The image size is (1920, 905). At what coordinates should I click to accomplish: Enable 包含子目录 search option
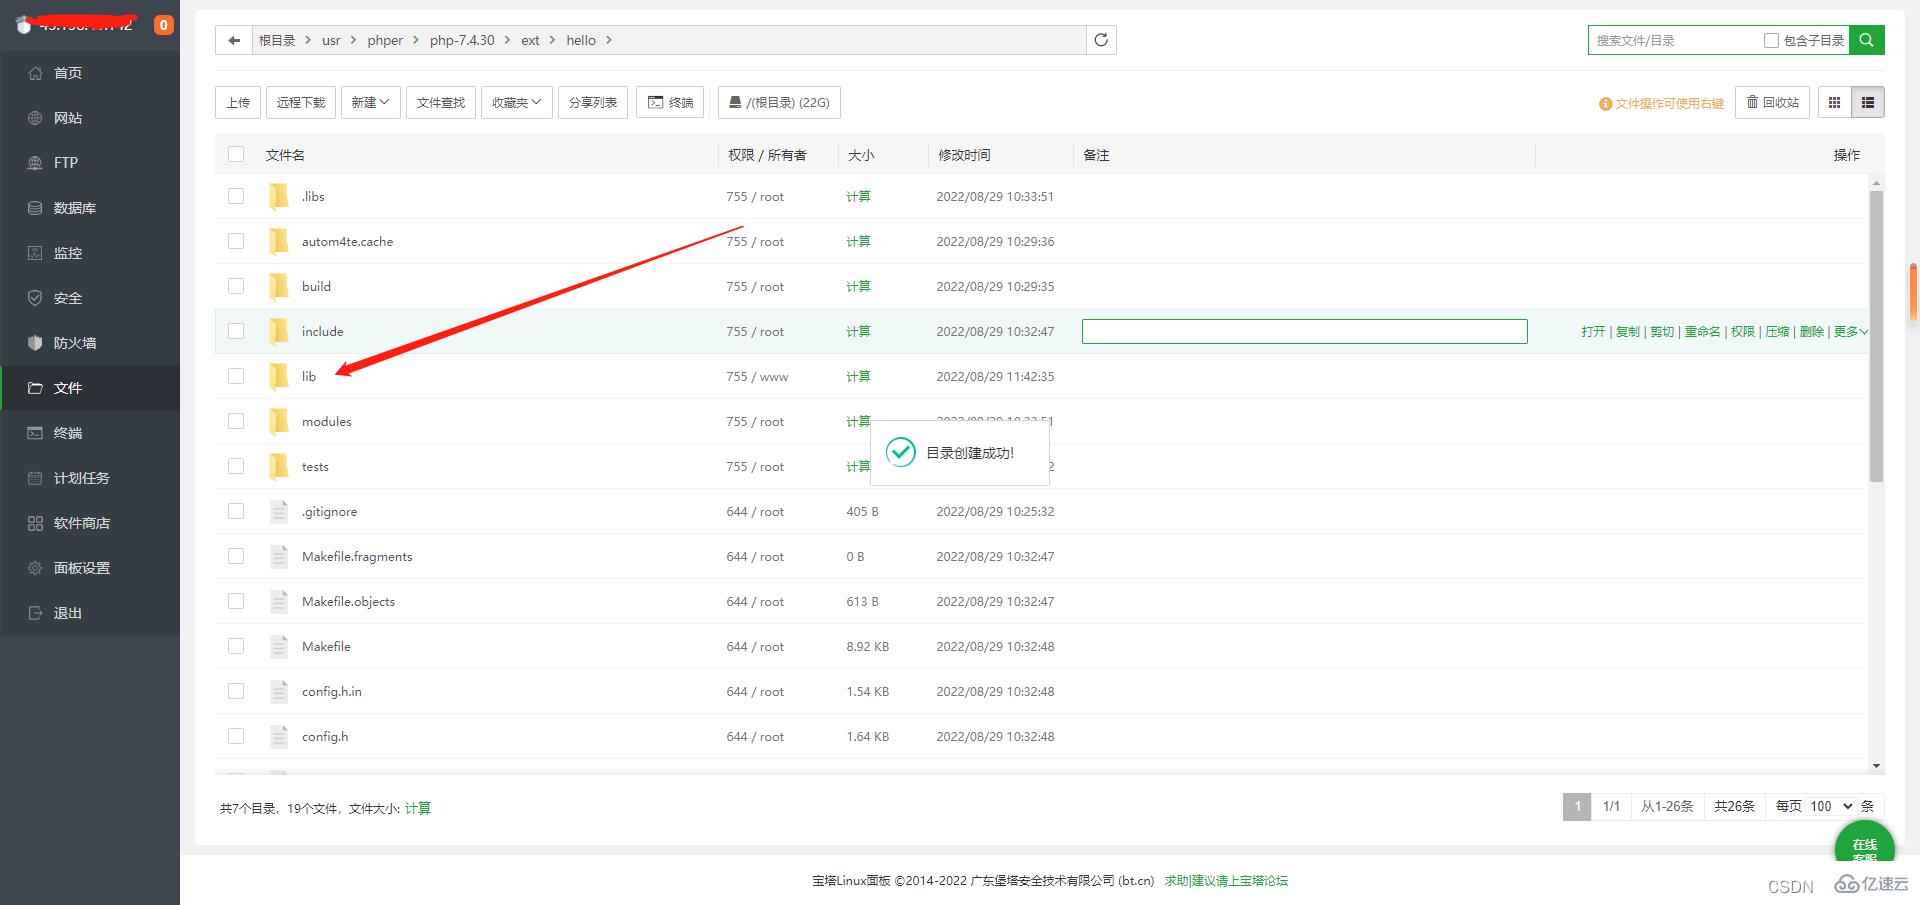(x=1771, y=40)
